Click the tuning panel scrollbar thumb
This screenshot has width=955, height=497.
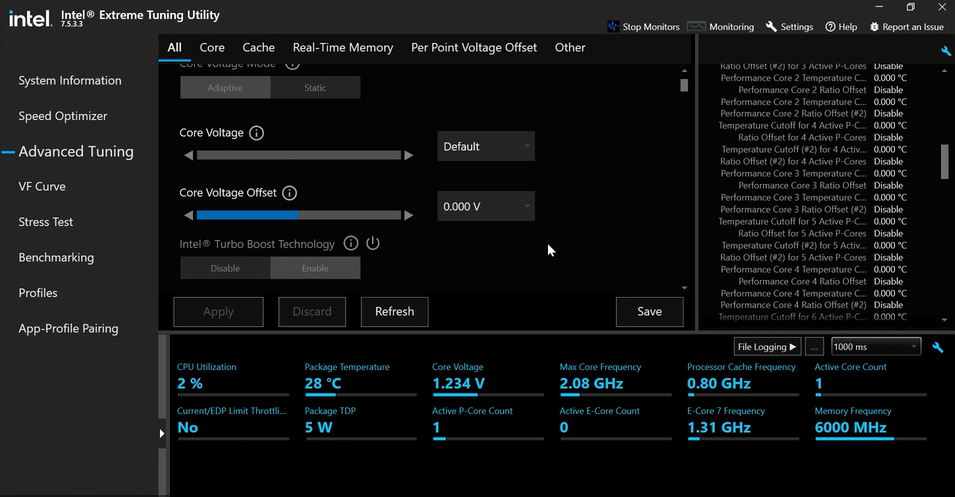click(x=684, y=85)
